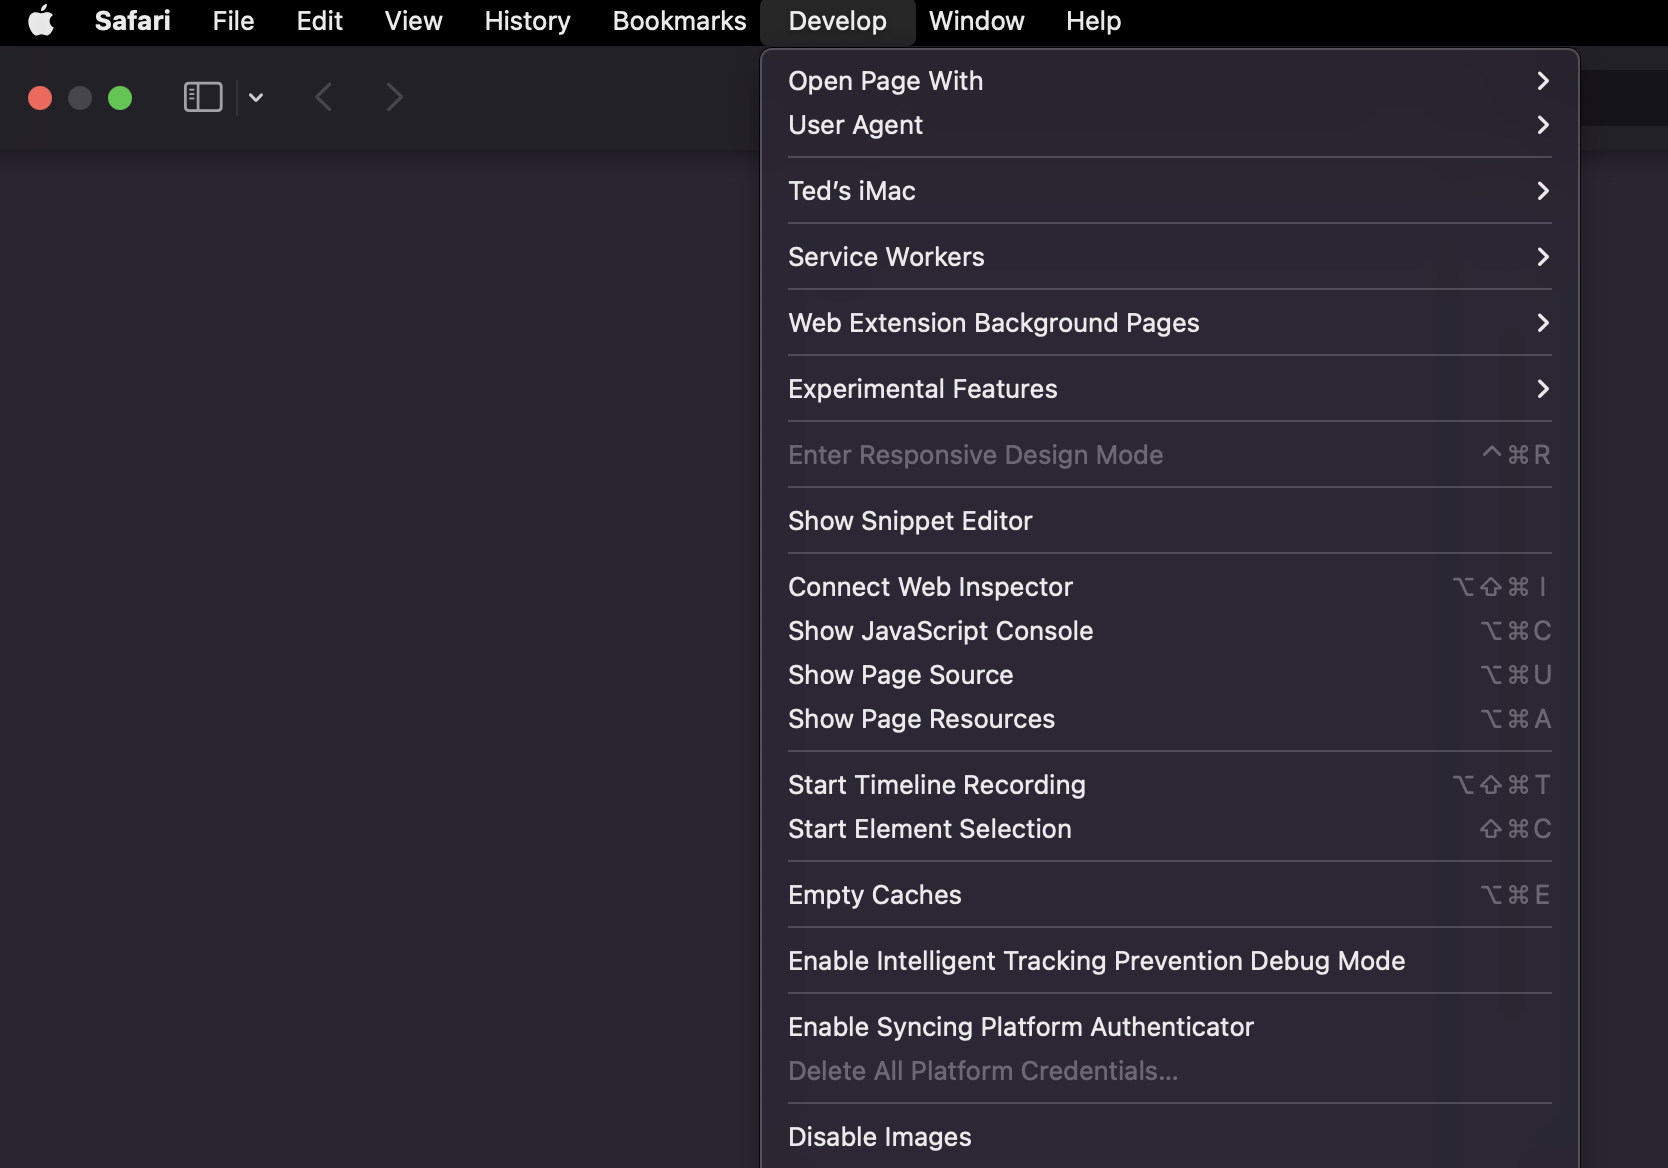Expand the Experimental Features submenu
This screenshot has height=1168, width=1668.
[1169, 389]
